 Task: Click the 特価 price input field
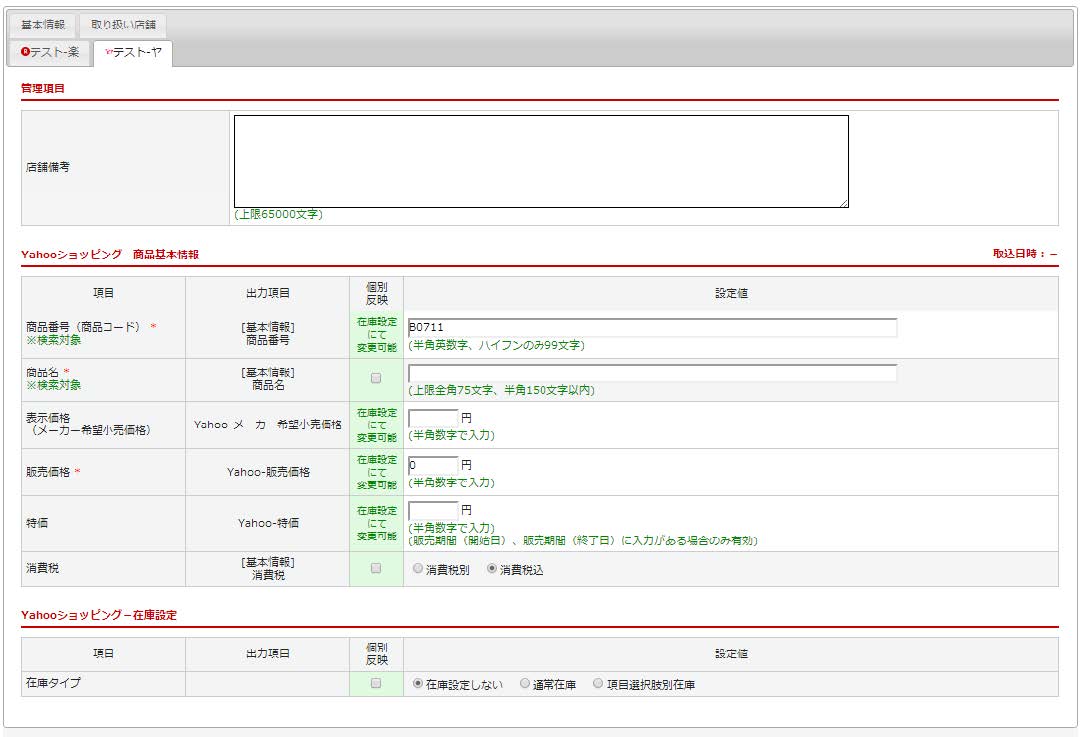(433, 510)
